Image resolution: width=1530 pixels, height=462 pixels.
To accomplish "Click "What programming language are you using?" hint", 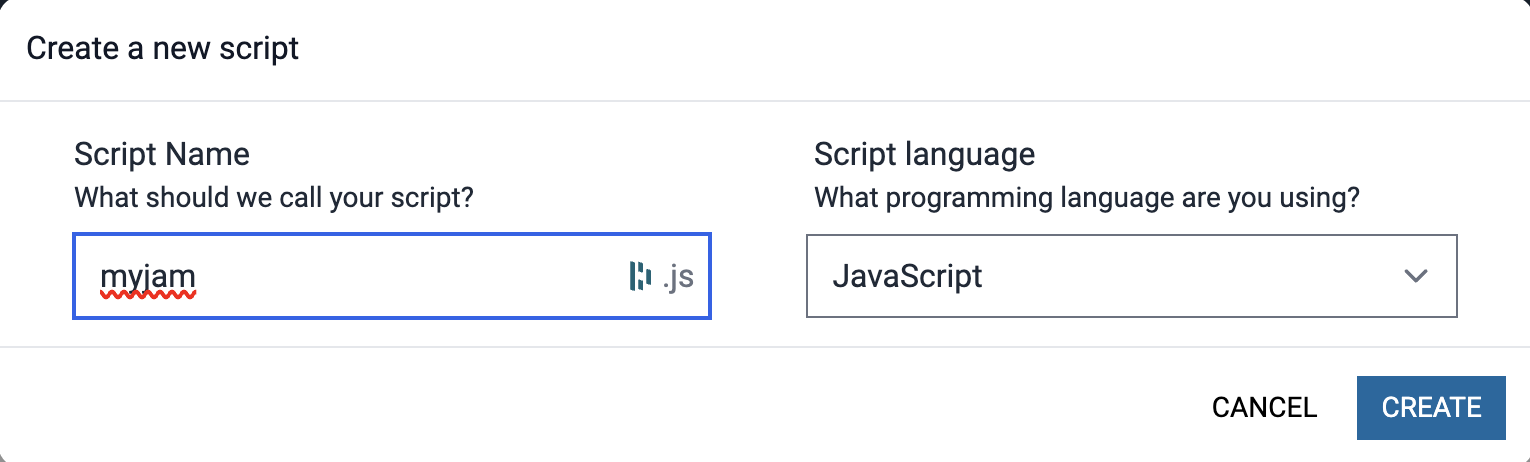I will [1087, 197].
